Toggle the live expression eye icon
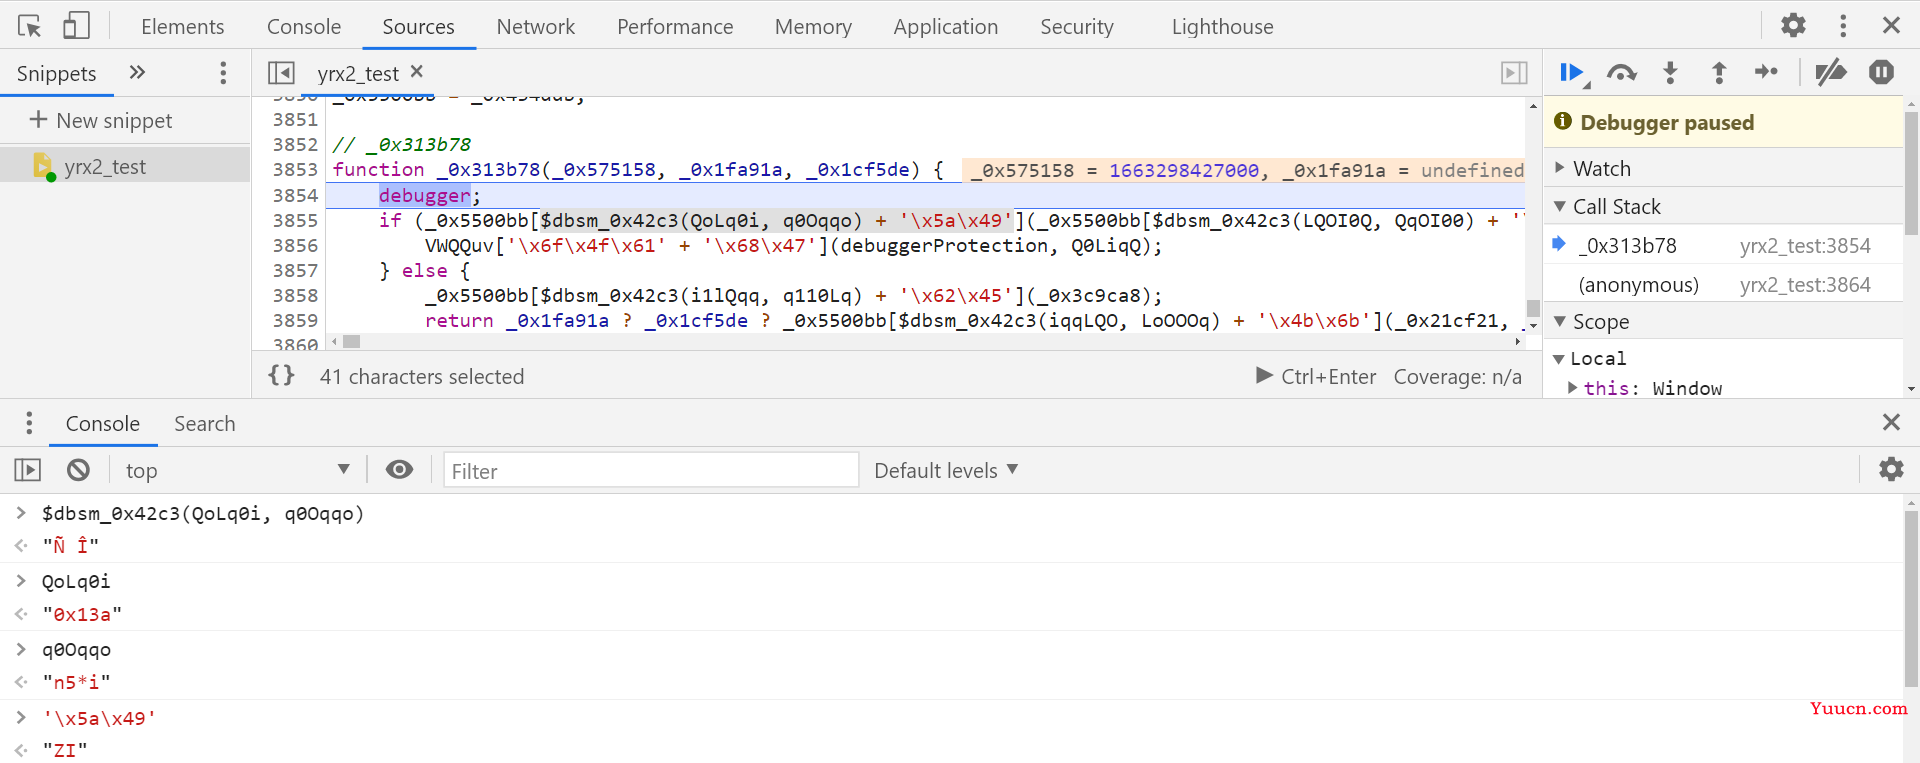The height and width of the screenshot is (763, 1920). (x=399, y=470)
